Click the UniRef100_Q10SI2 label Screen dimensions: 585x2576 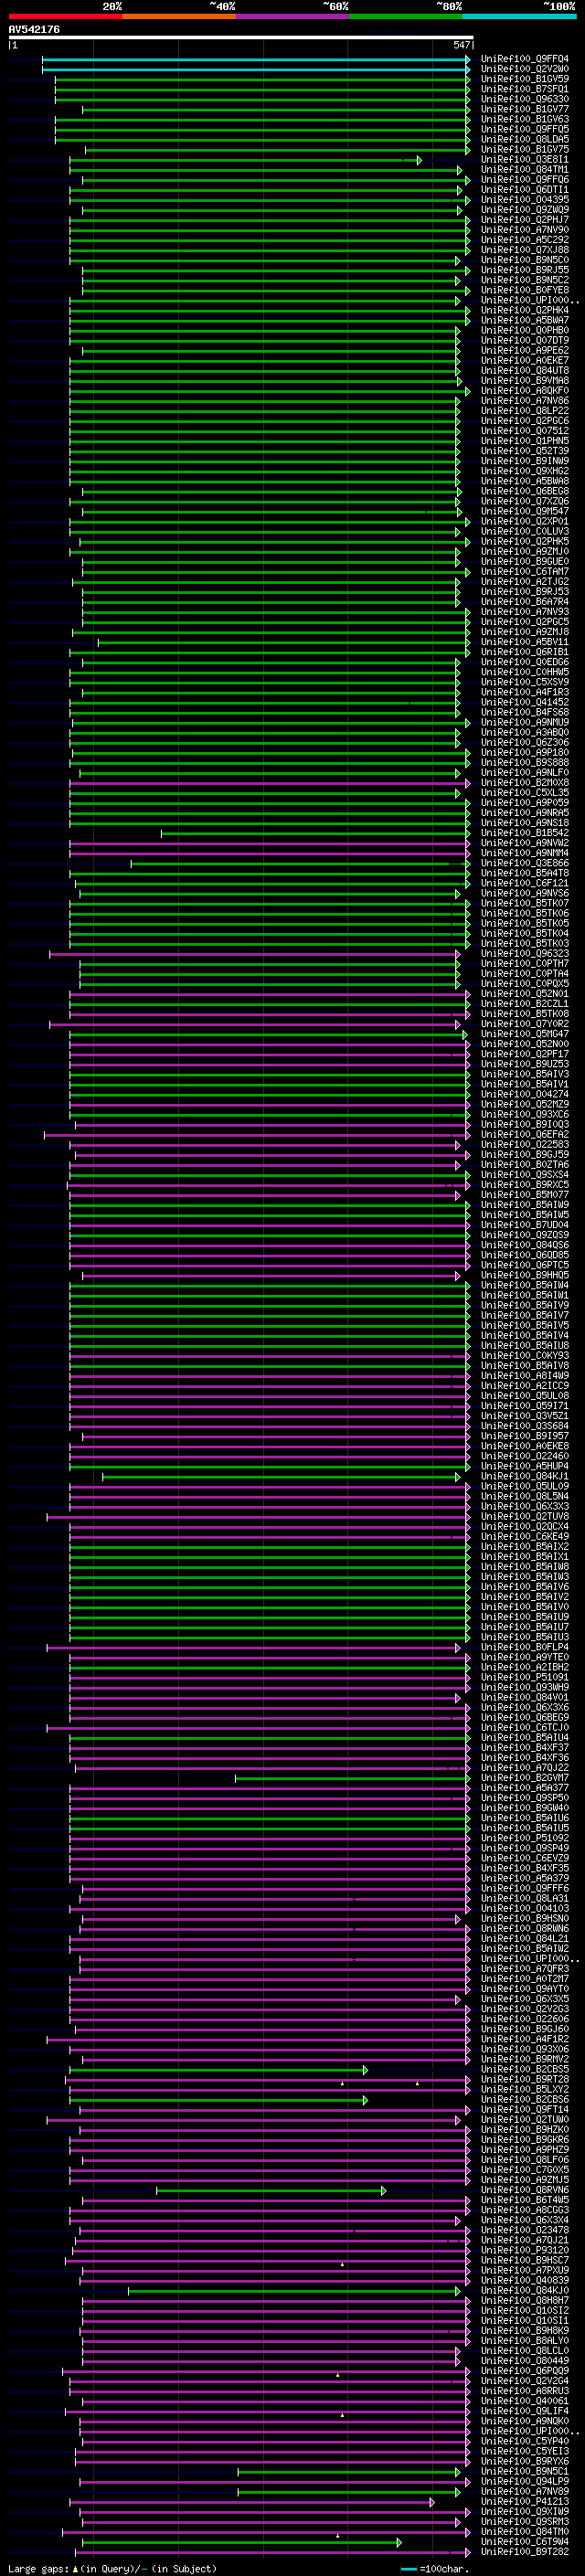525,2311
